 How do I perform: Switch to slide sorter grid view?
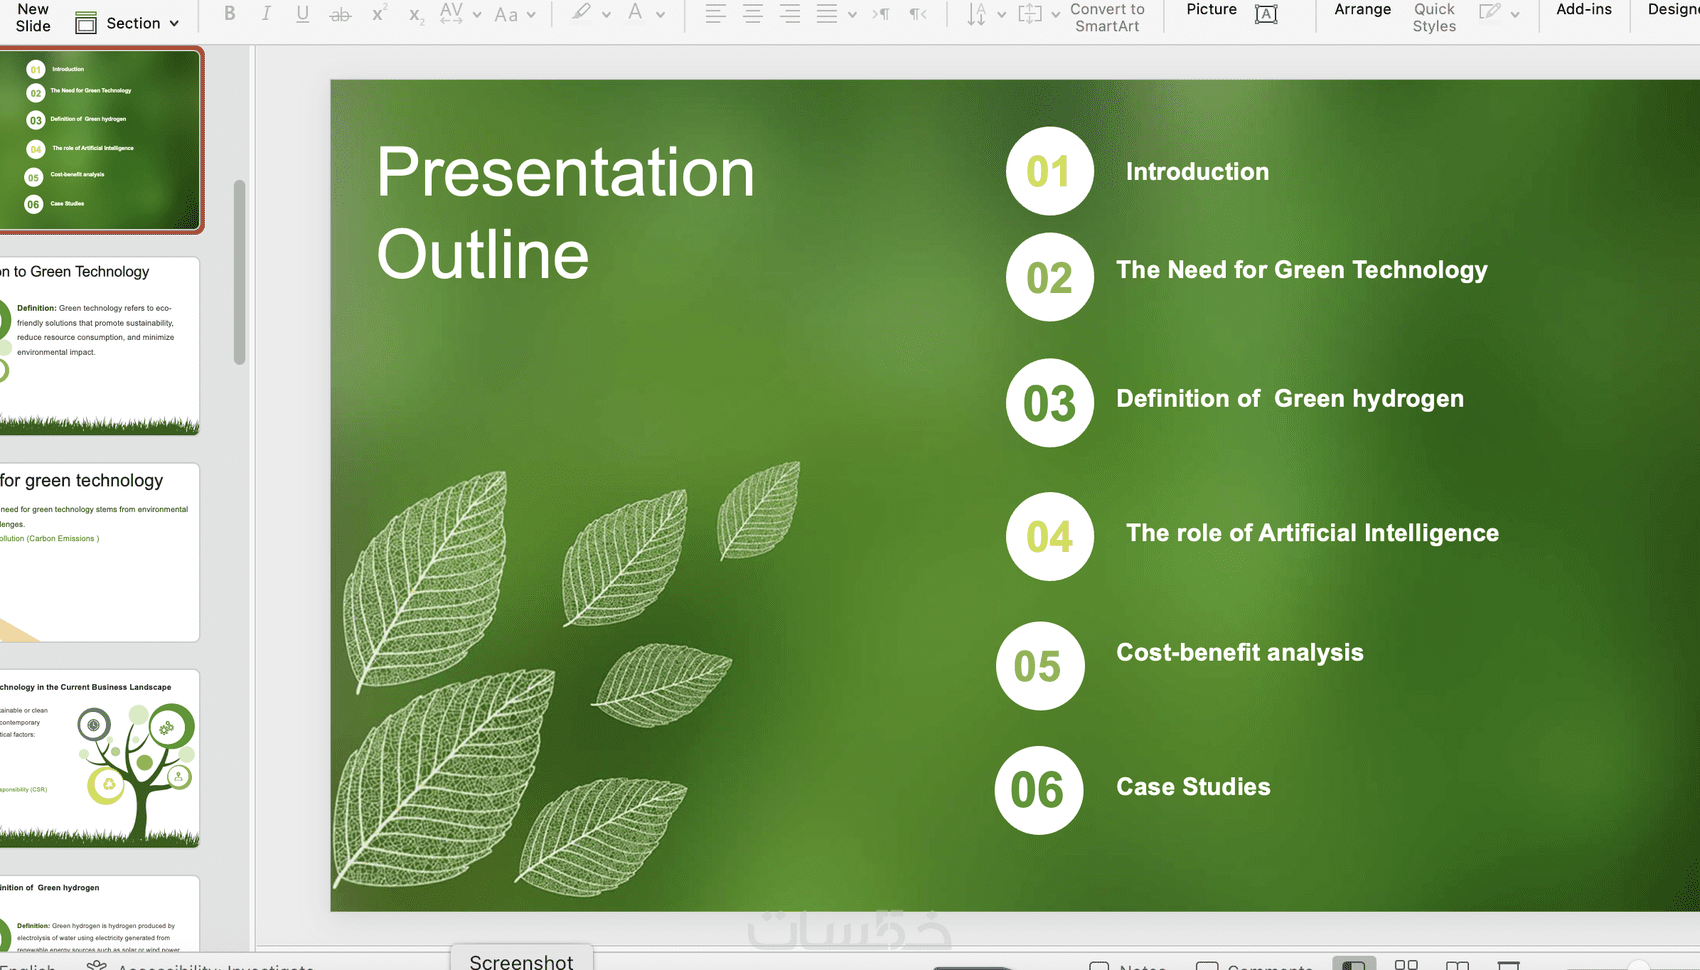tap(1406, 964)
